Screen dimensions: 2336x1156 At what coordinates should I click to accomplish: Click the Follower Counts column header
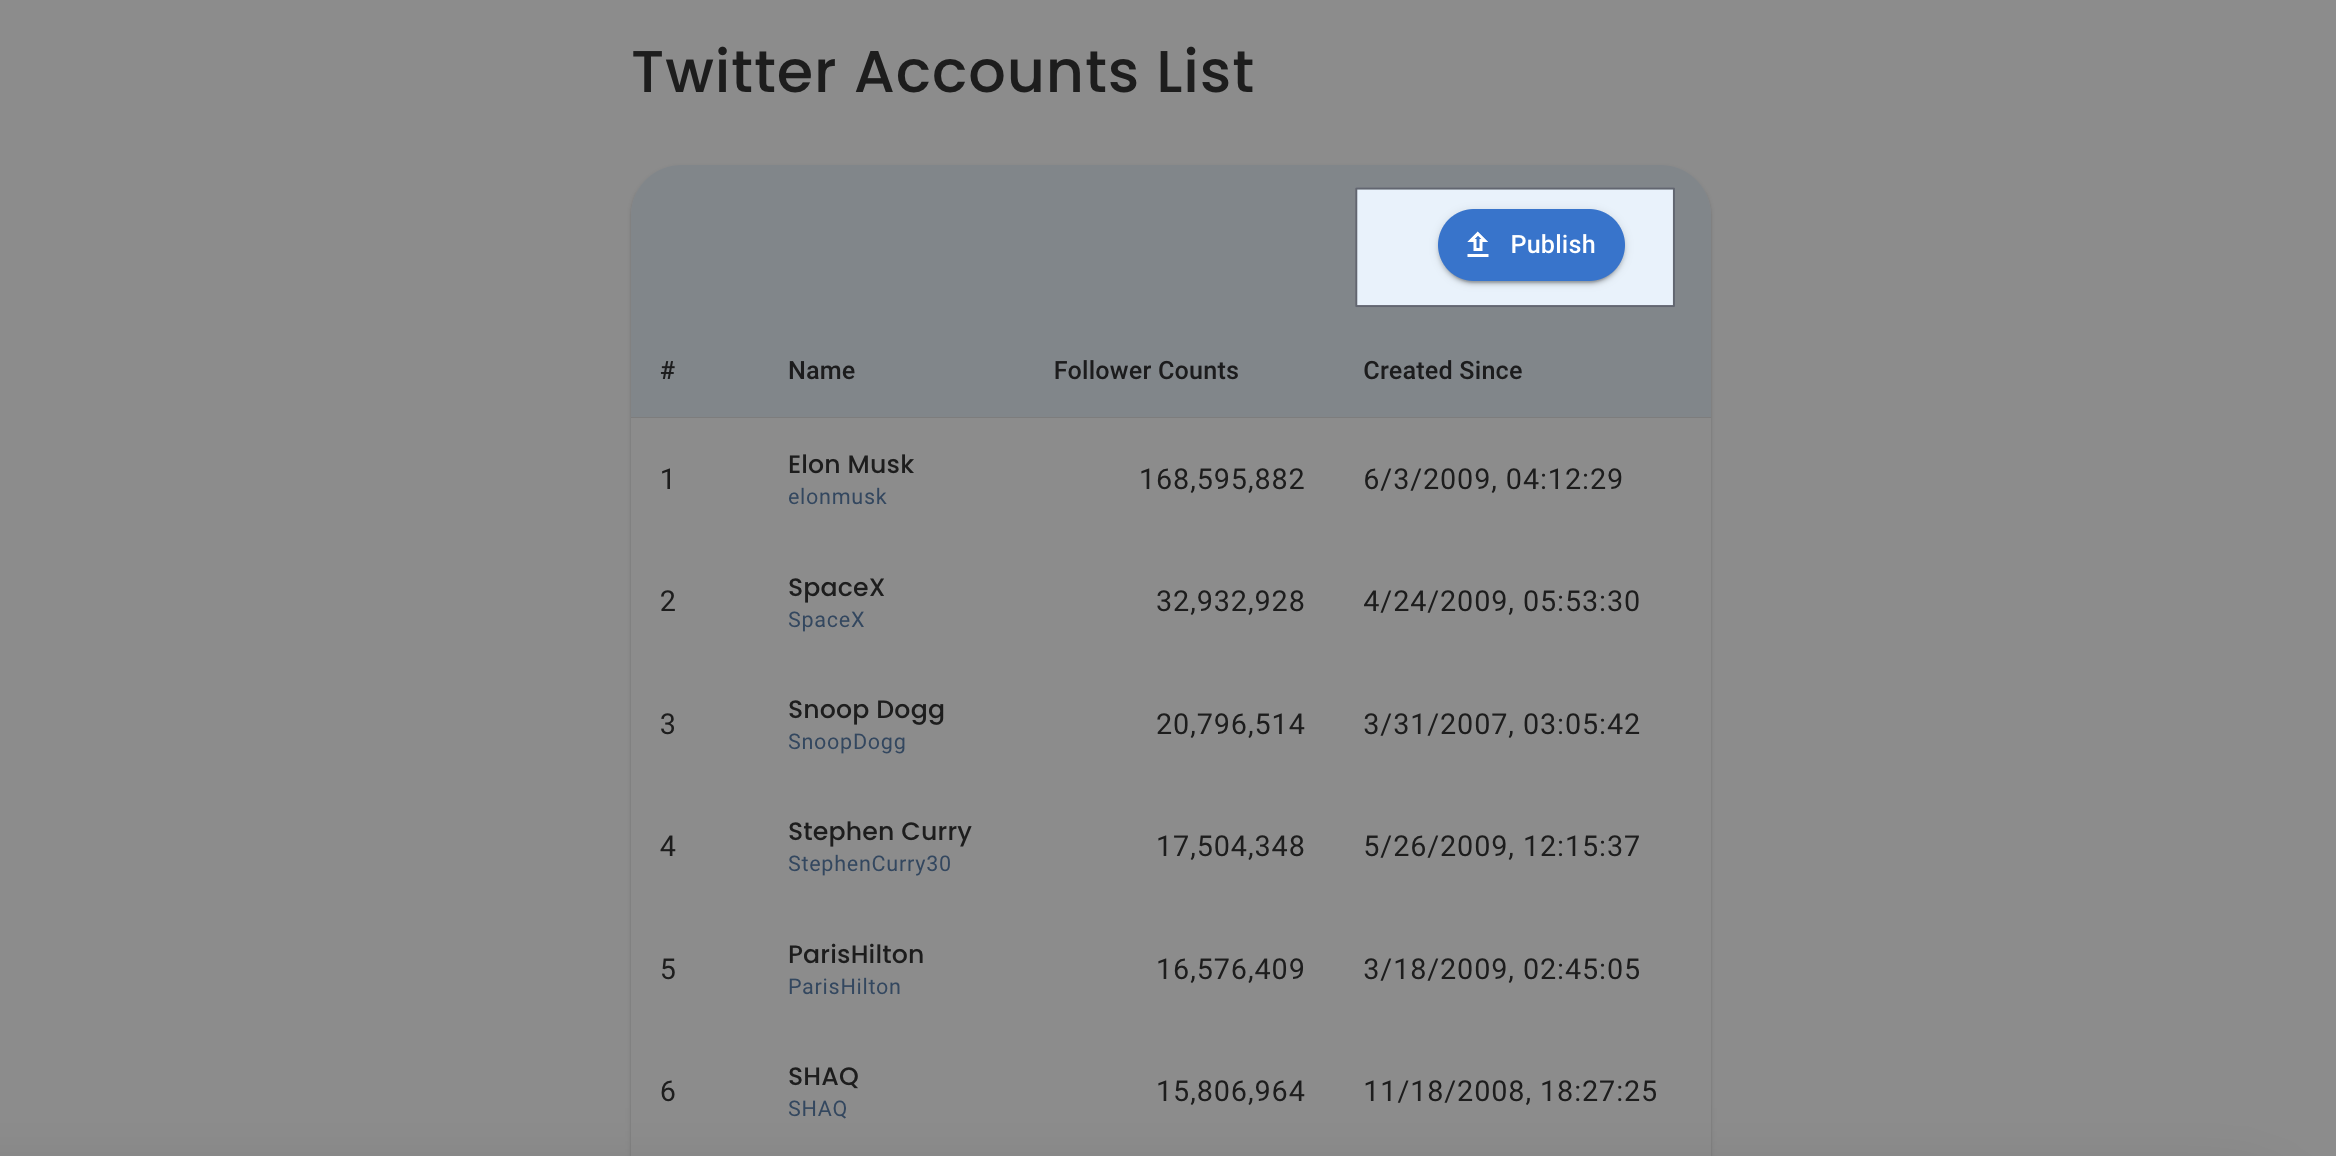[x=1146, y=371]
